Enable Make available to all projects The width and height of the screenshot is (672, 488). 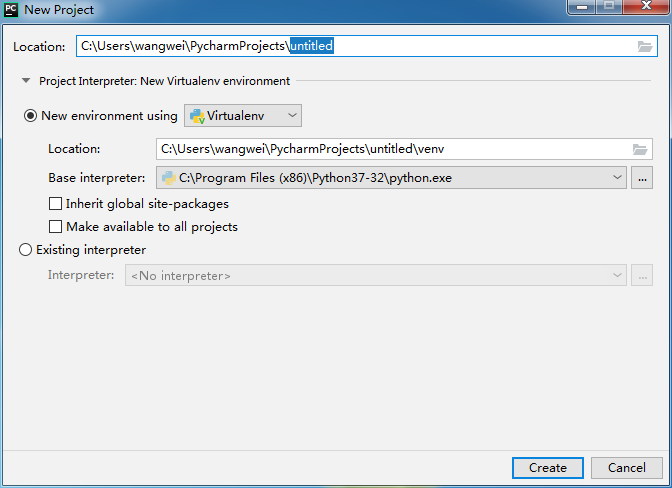pos(55,227)
